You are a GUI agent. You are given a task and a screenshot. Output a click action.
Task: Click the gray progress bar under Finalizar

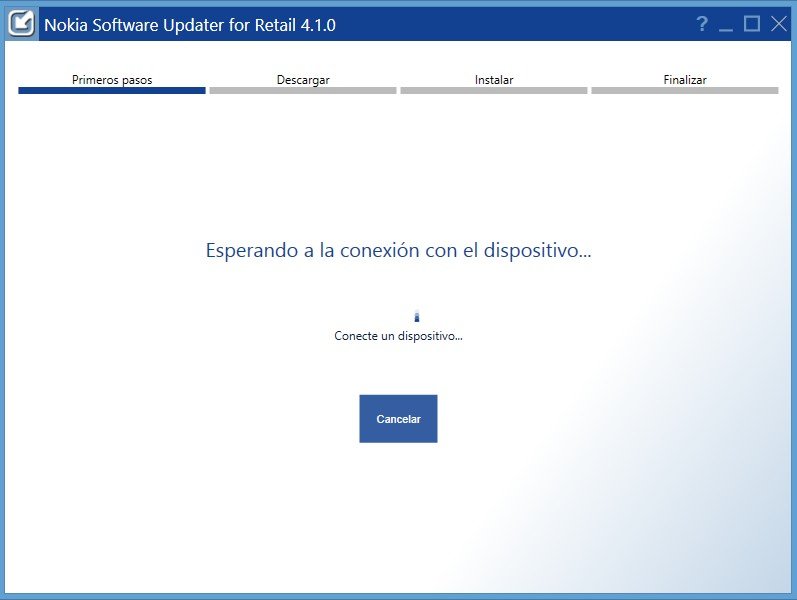click(x=685, y=91)
